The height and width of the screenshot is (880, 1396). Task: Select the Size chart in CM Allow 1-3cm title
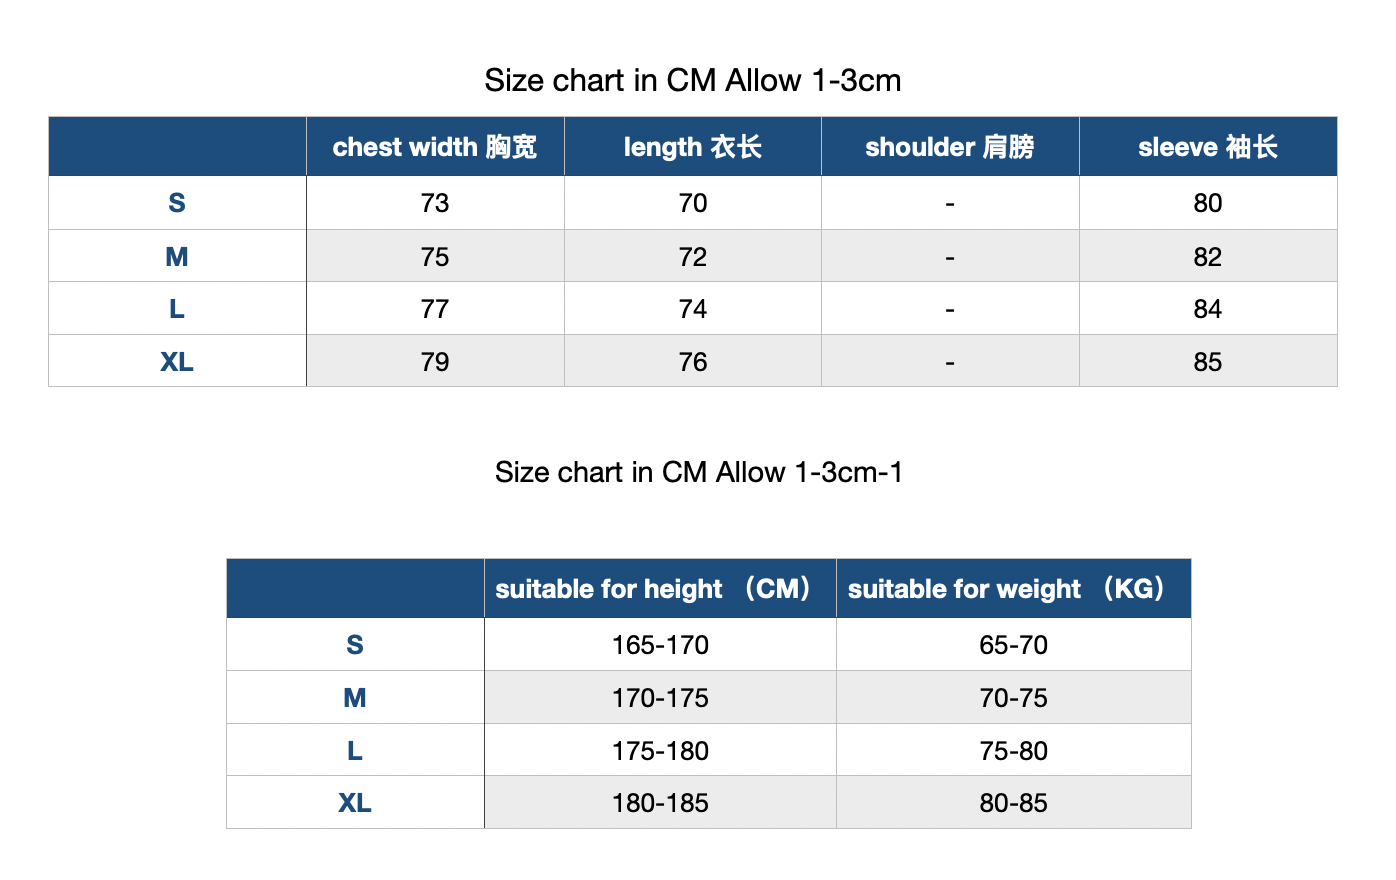tap(693, 80)
